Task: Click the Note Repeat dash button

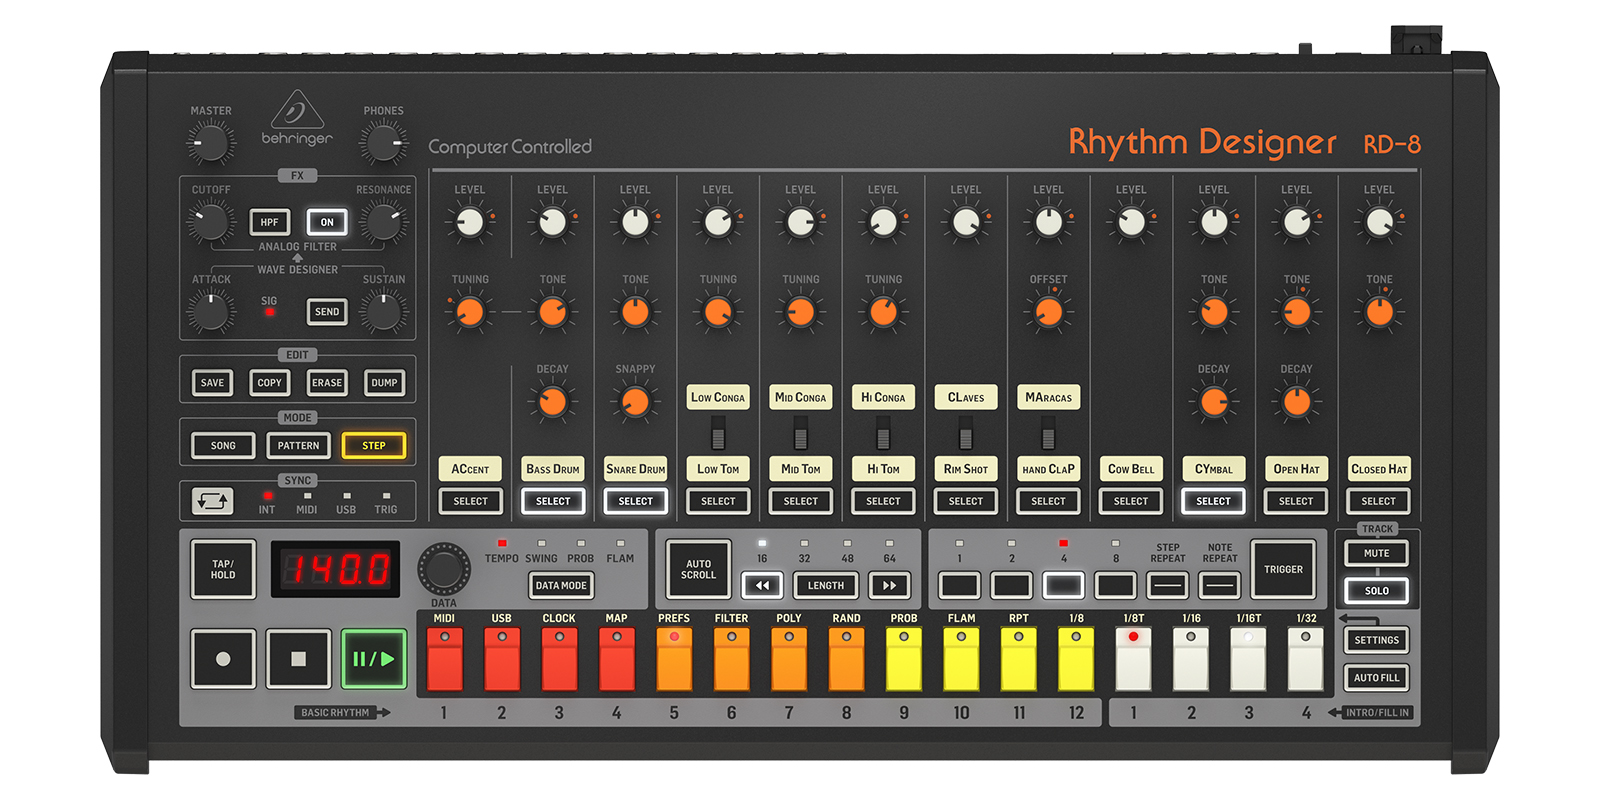Action: click(1219, 586)
